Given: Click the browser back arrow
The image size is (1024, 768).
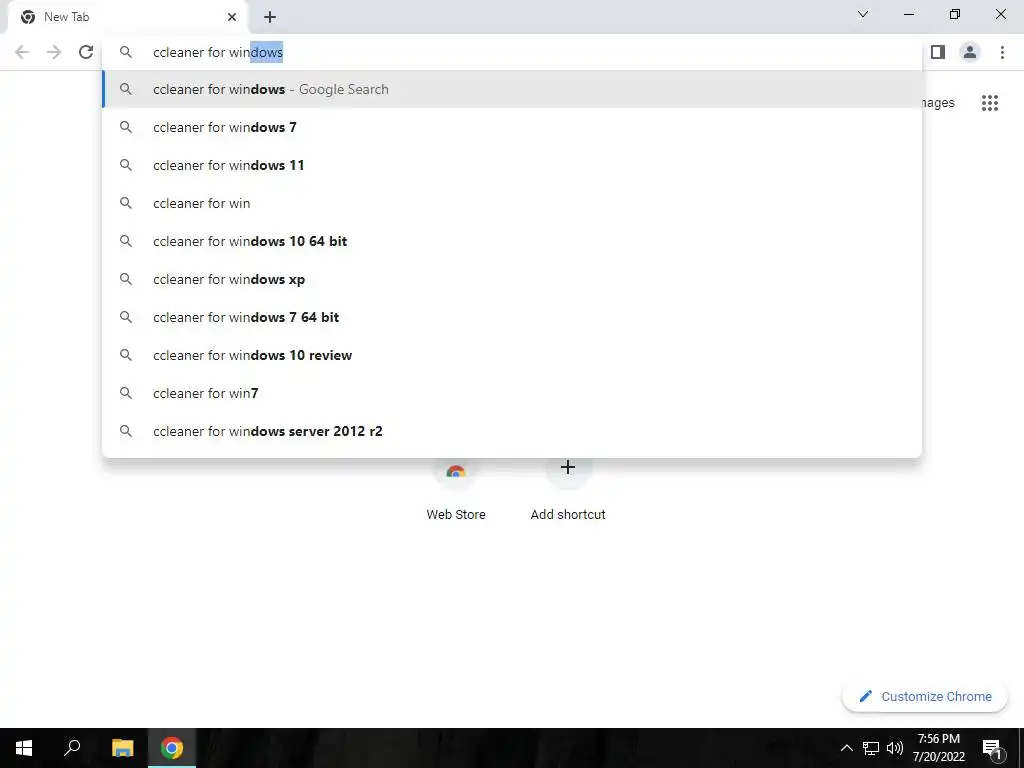Looking at the screenshot, I should (22, 52).
